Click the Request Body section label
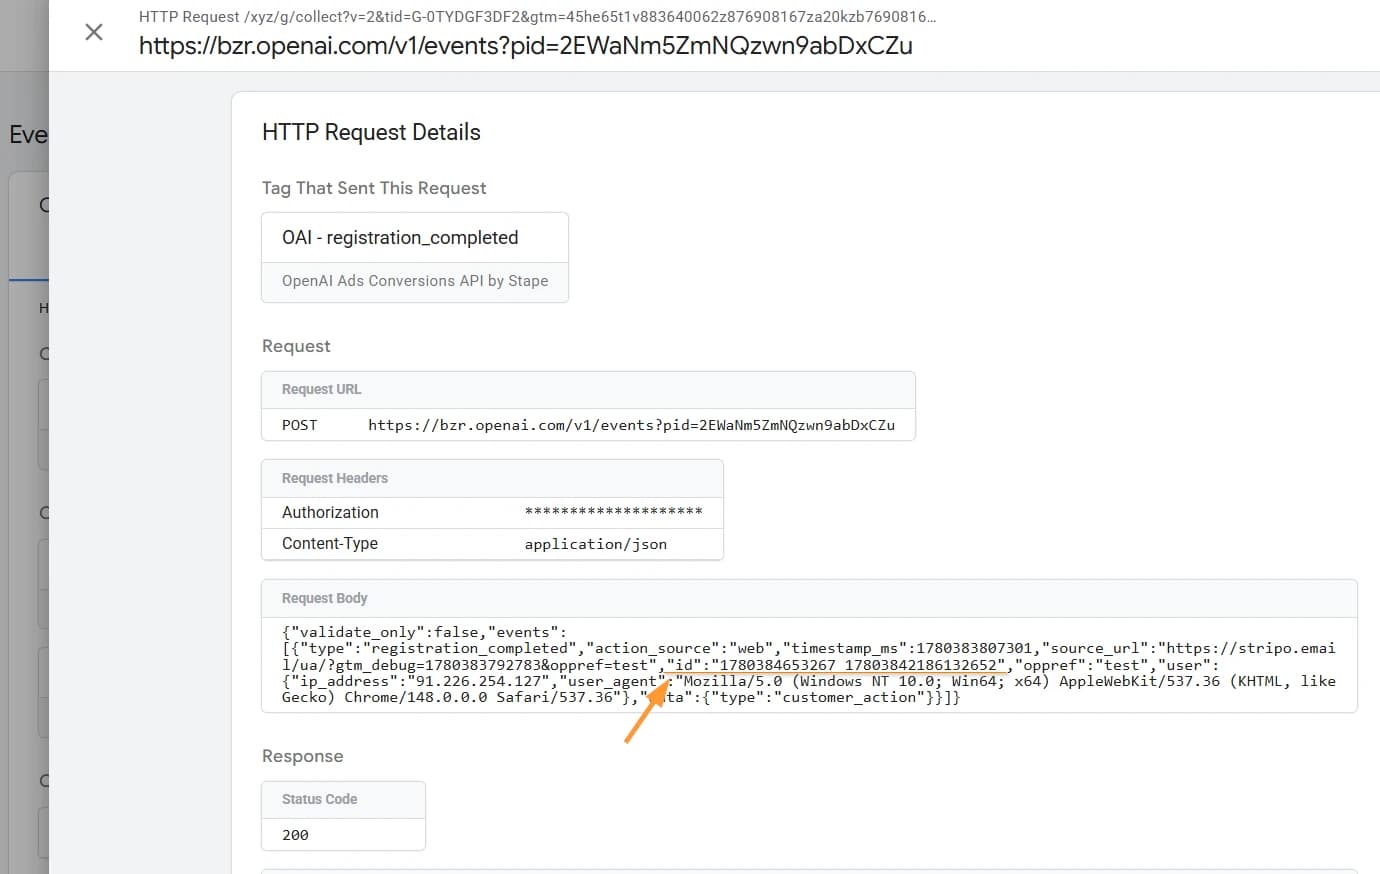 (x=324, y=598)
